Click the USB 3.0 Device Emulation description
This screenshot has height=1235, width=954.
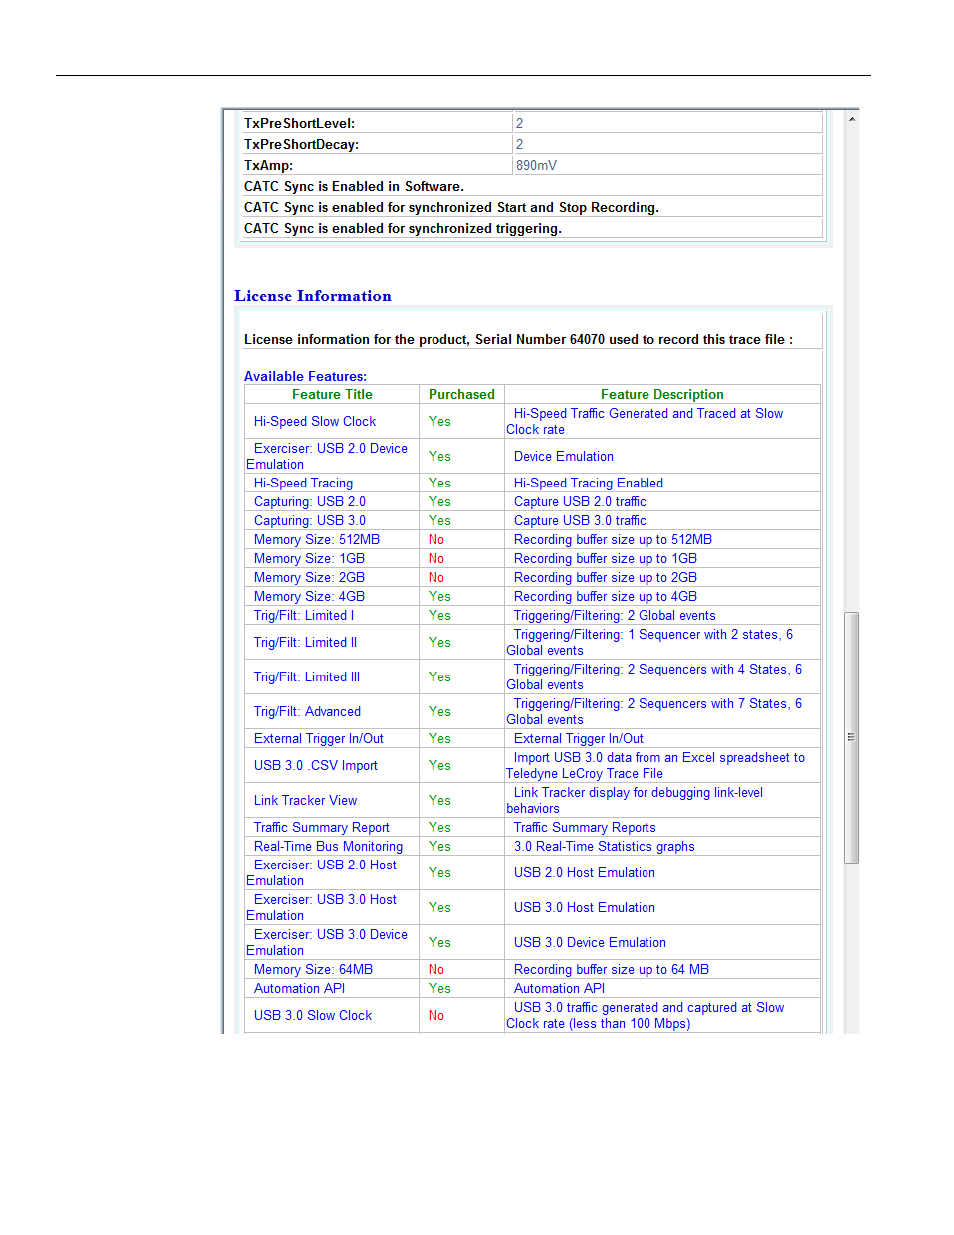(x=590, y=943)
